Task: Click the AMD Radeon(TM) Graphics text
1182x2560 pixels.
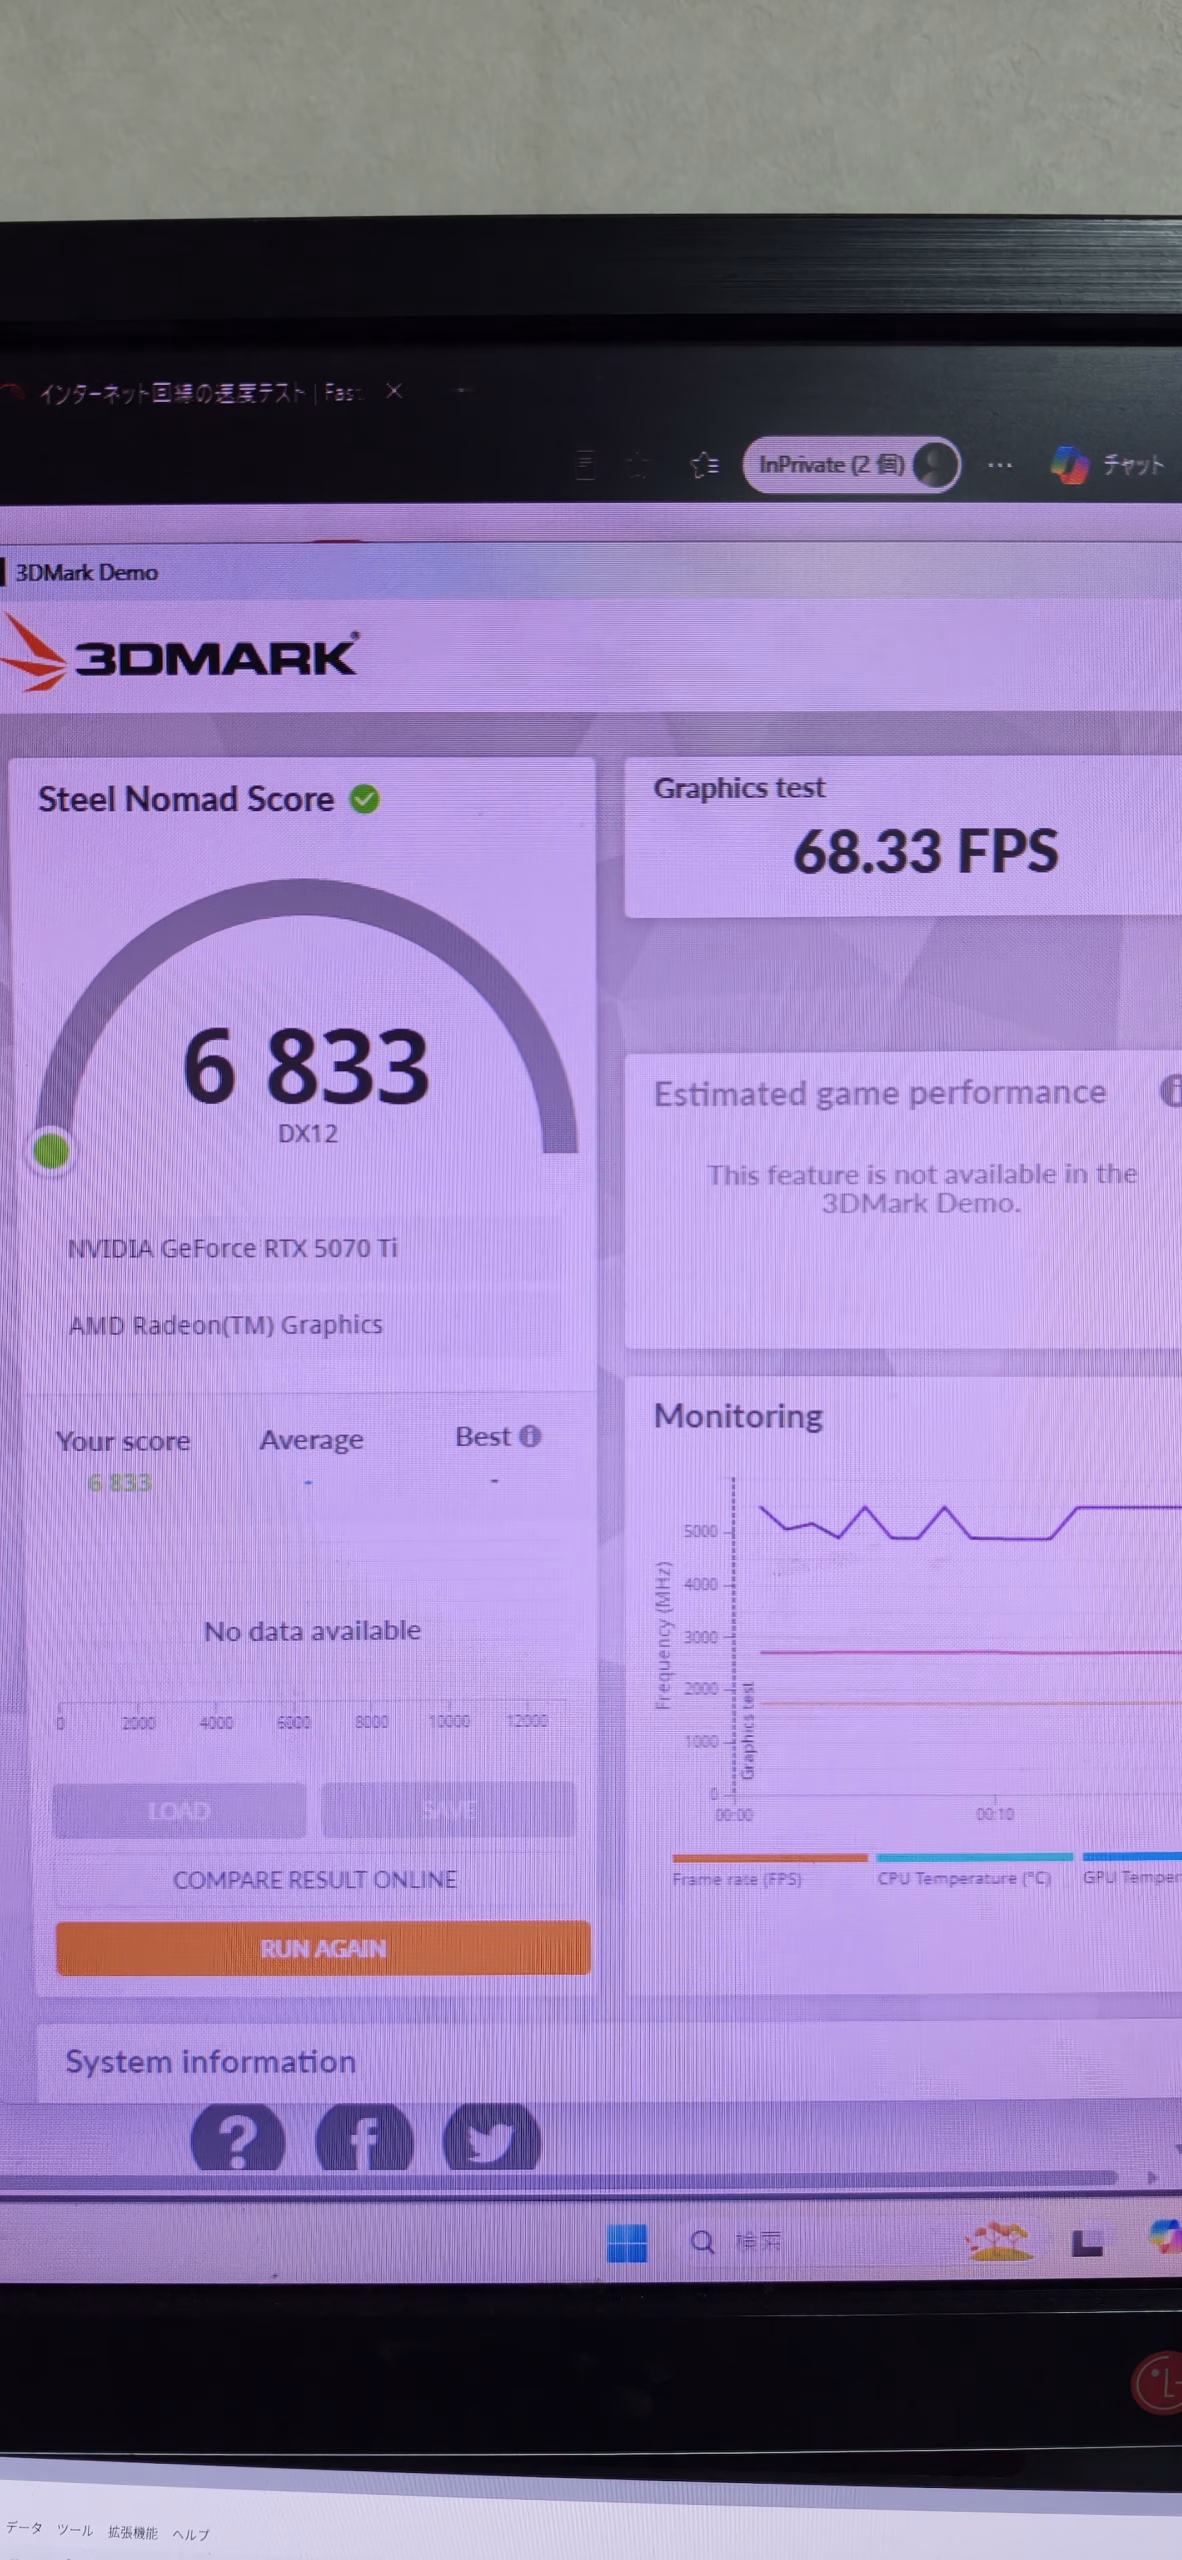Action: coord(225,1325)
